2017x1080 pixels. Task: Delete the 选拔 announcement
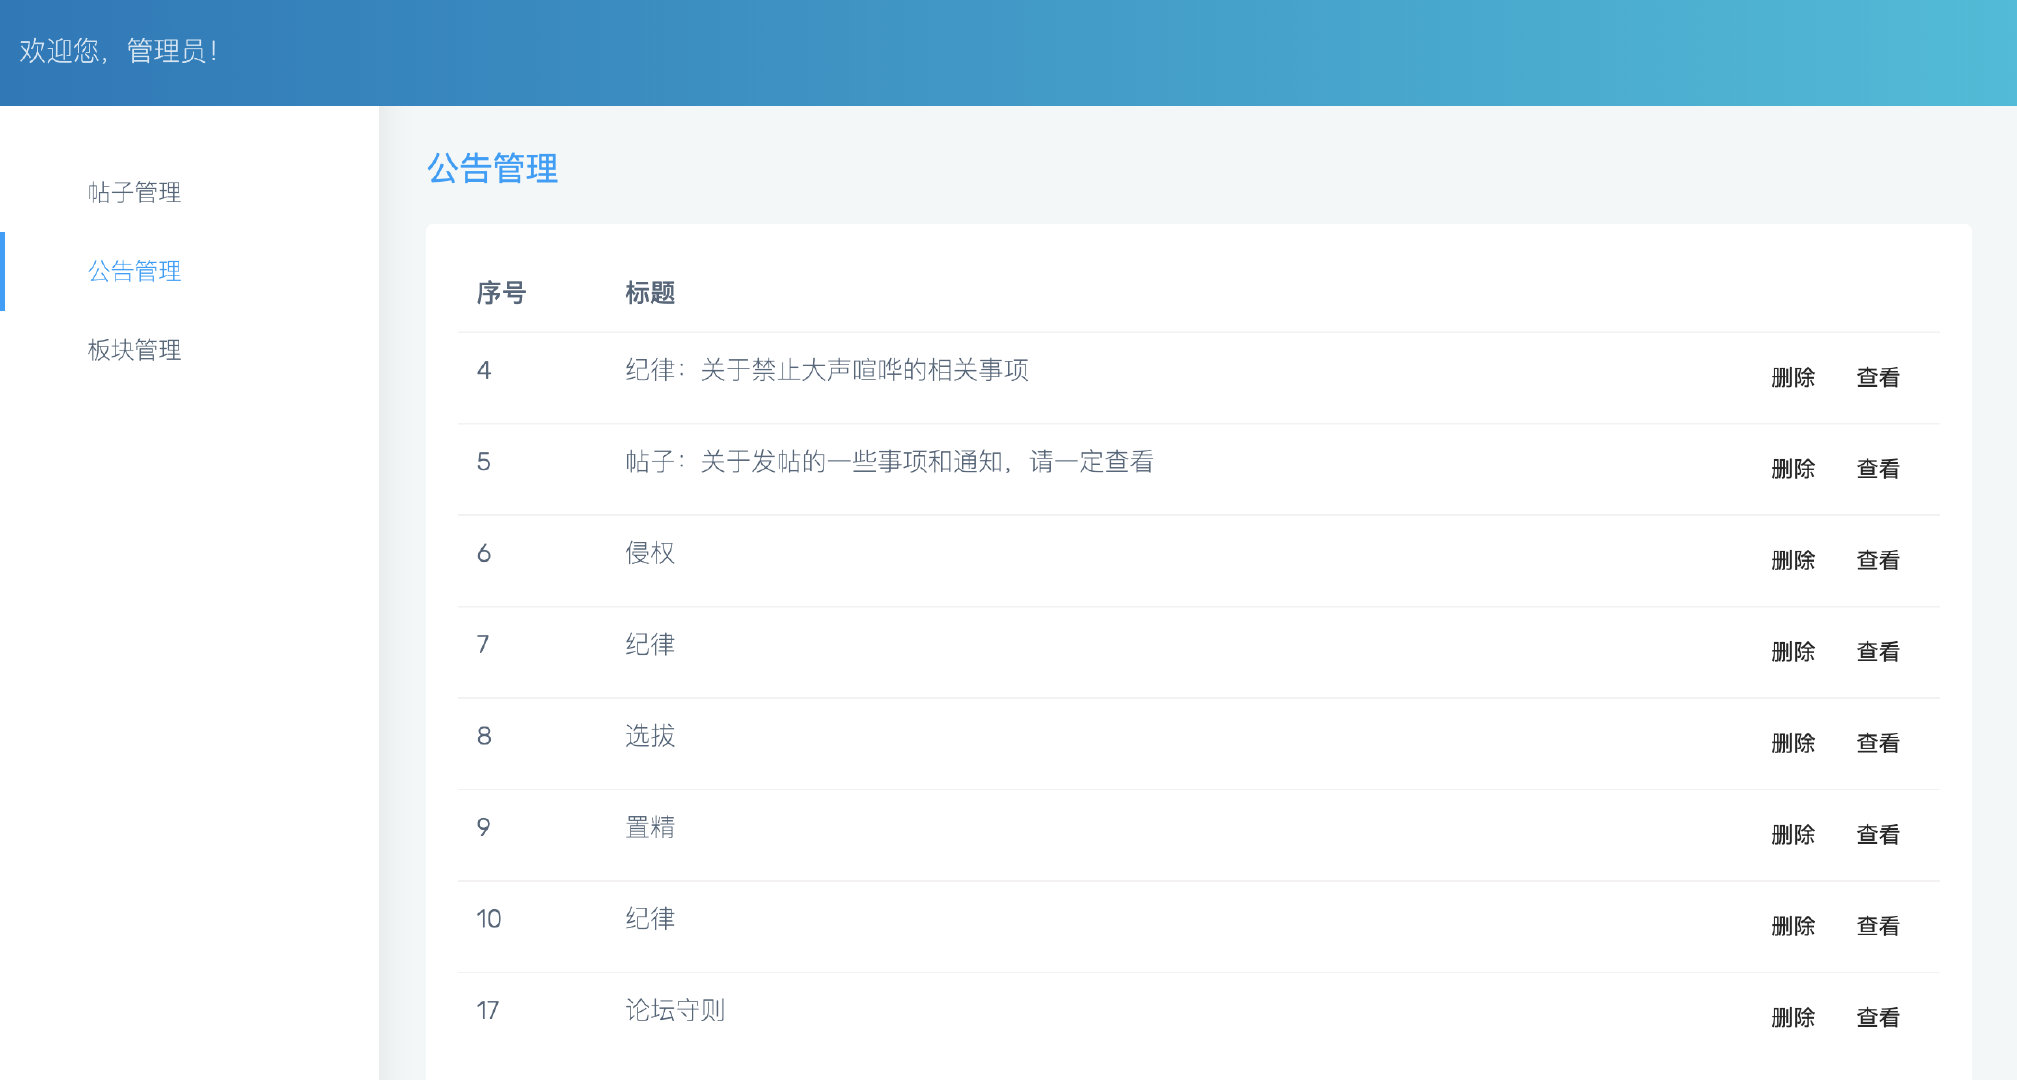coord(1793,744)
